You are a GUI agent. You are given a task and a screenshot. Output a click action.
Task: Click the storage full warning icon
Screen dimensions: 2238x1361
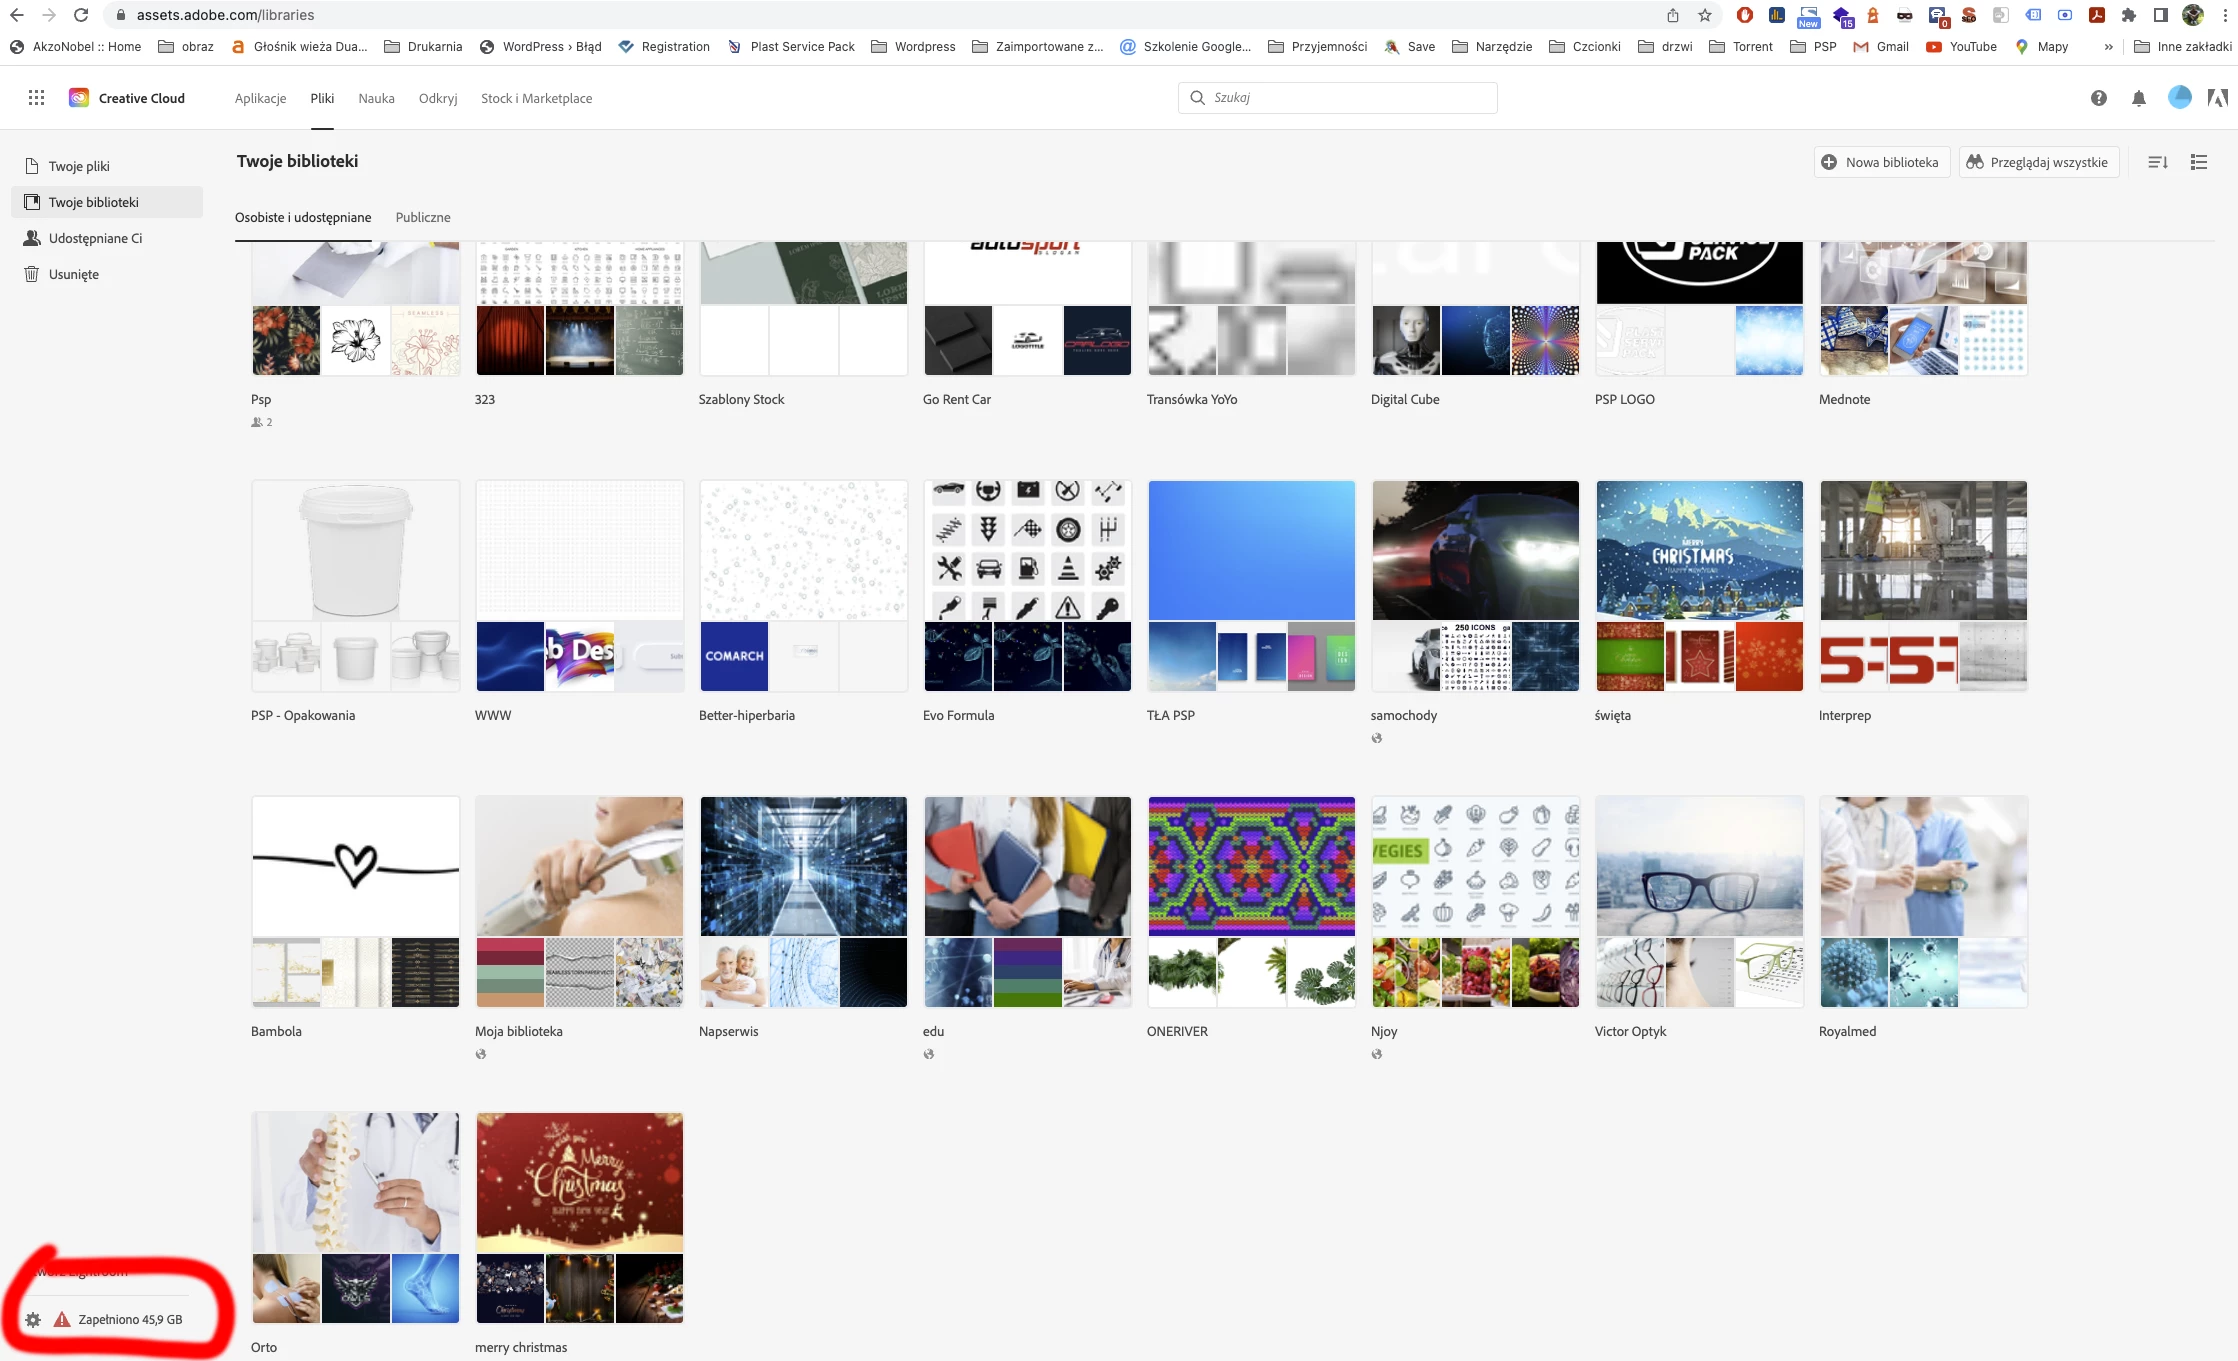point(62,1320)
